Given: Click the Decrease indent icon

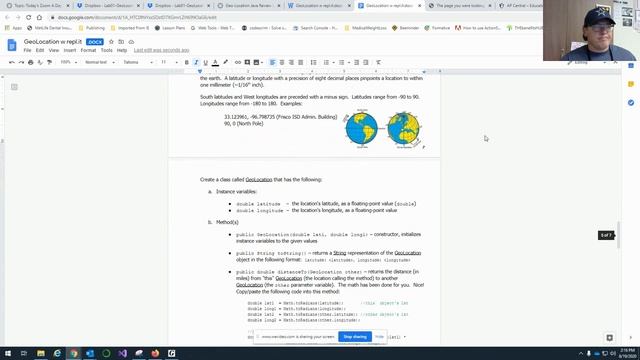Looking at the screenshot, I should [x=356, y=62].
